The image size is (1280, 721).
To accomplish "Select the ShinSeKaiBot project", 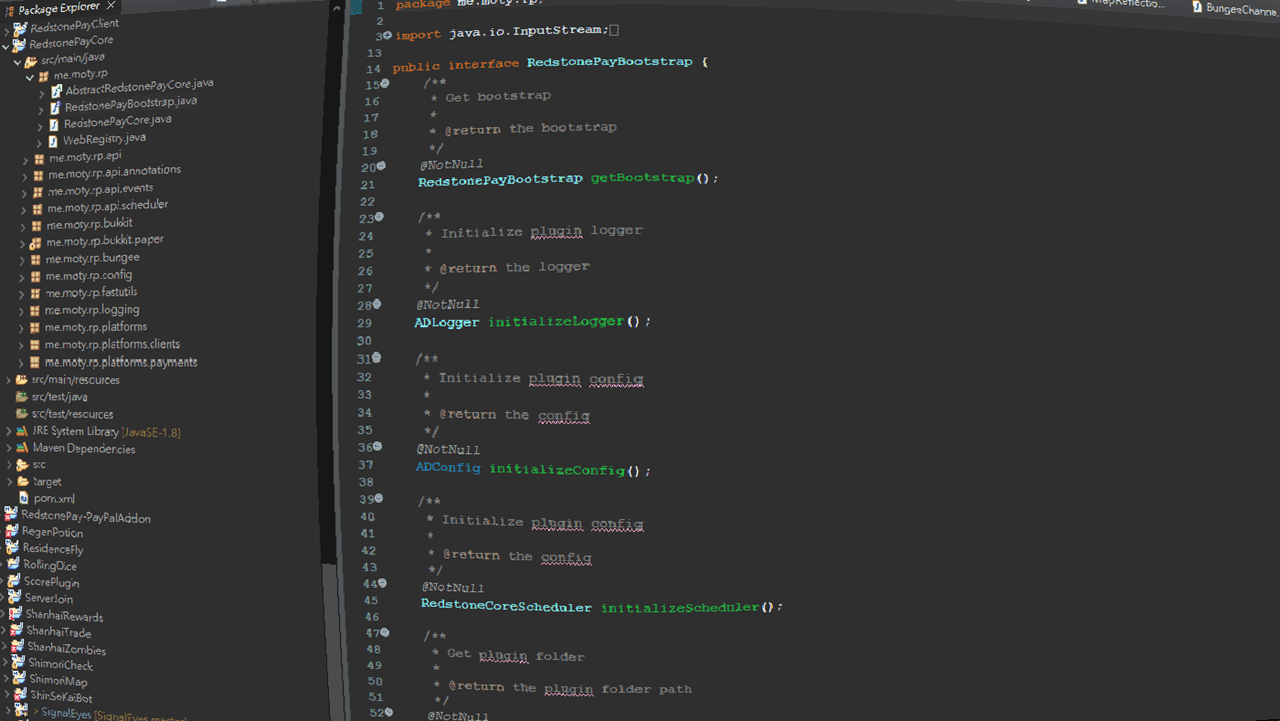I will [x=61, y=697].
